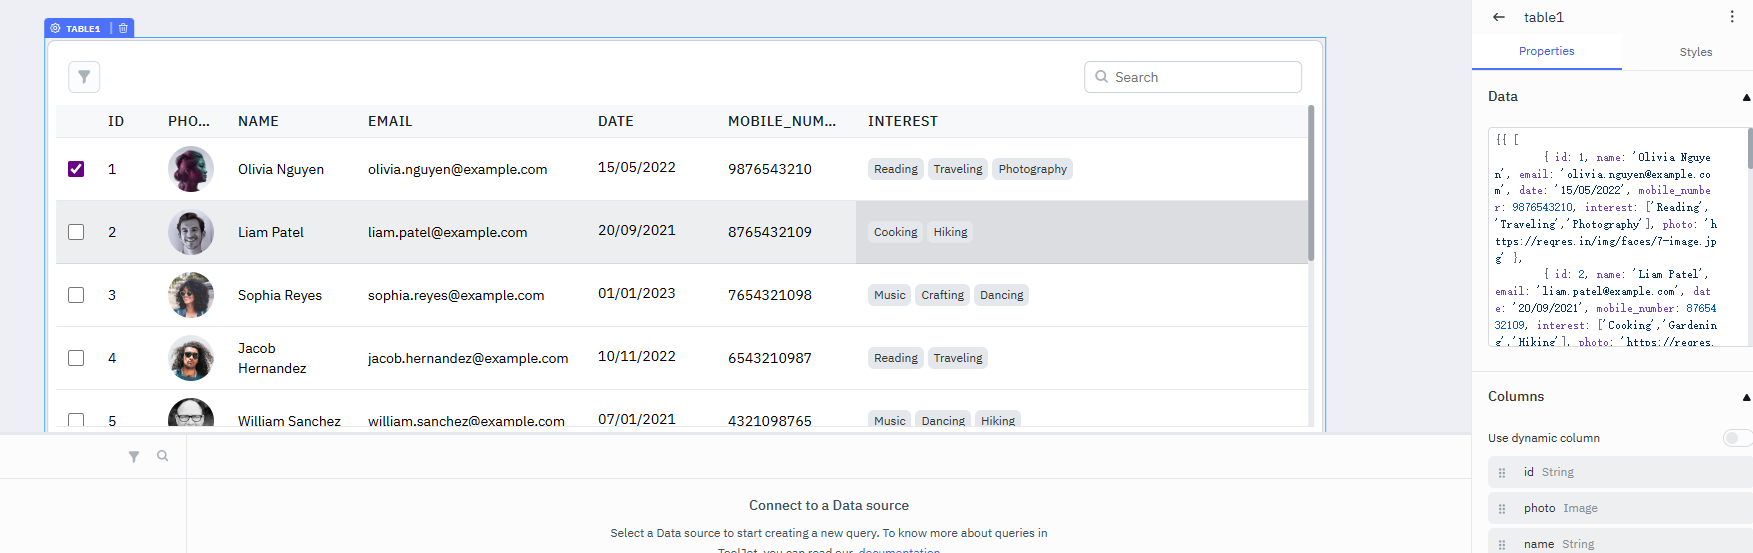Click the drag handle for photo column
1753x553 pixels.
click(1502, 508)
